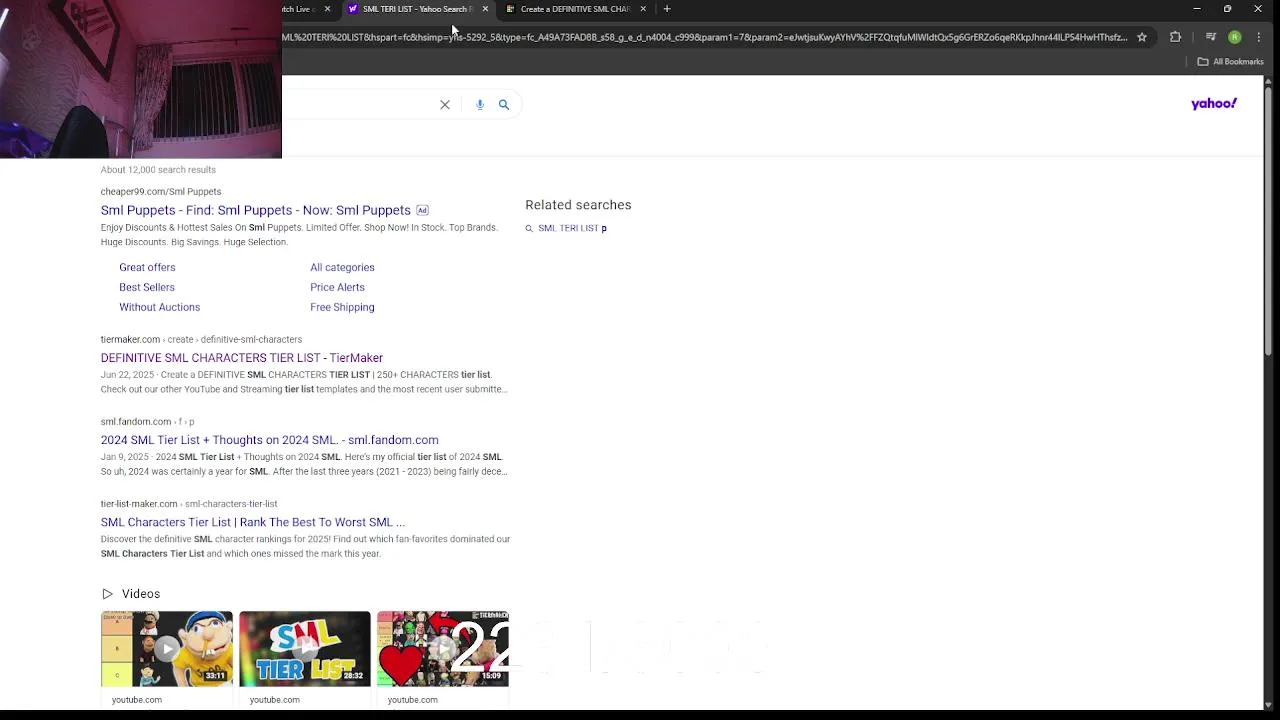The image size is (1280, 720).
Task: Click the Ad badge beside Sml Puppets
Action: tap(422, 211)
